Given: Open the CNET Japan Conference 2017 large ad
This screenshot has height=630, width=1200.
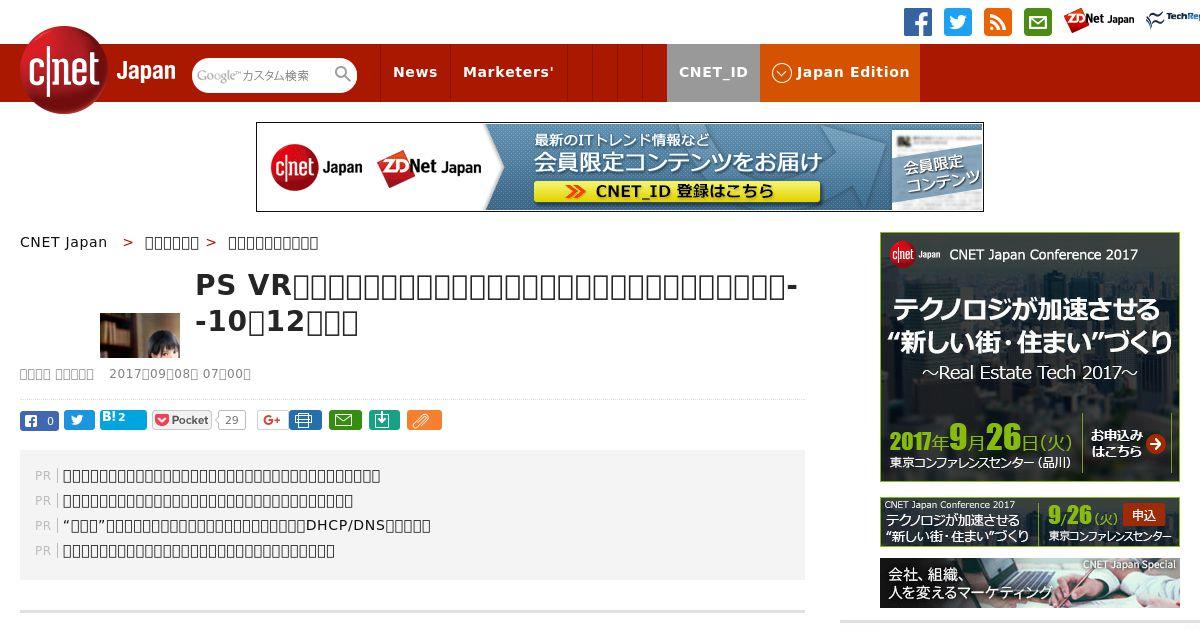Looking at the screenshot, I should [x=1030, y=357].
